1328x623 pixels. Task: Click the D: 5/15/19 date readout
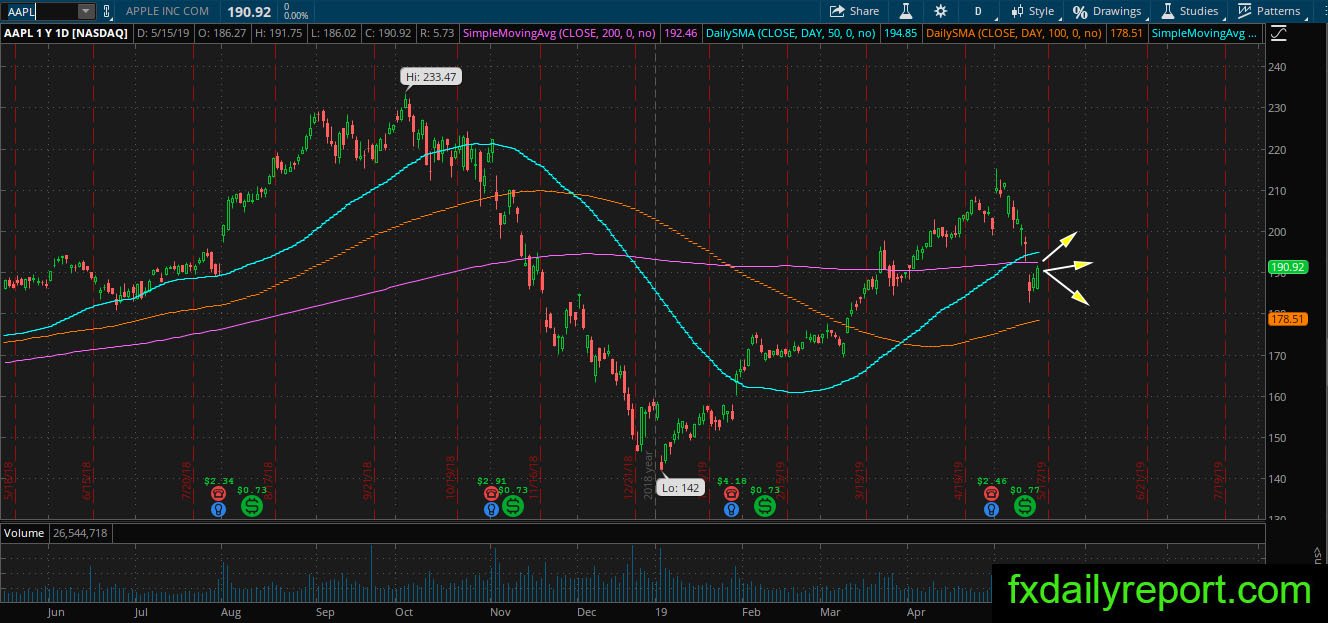click(163, 33)
